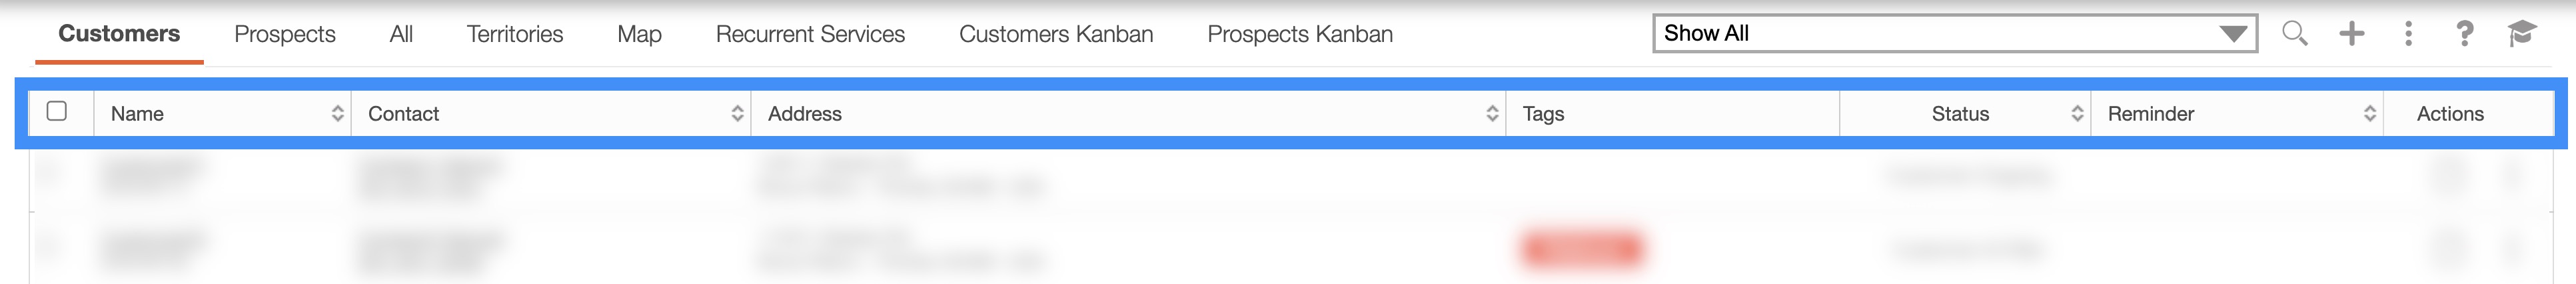The width and height of the screenshot is (2576, 284).
Task: Sort table by Address column arrows
Action: tap(1491, 114)
